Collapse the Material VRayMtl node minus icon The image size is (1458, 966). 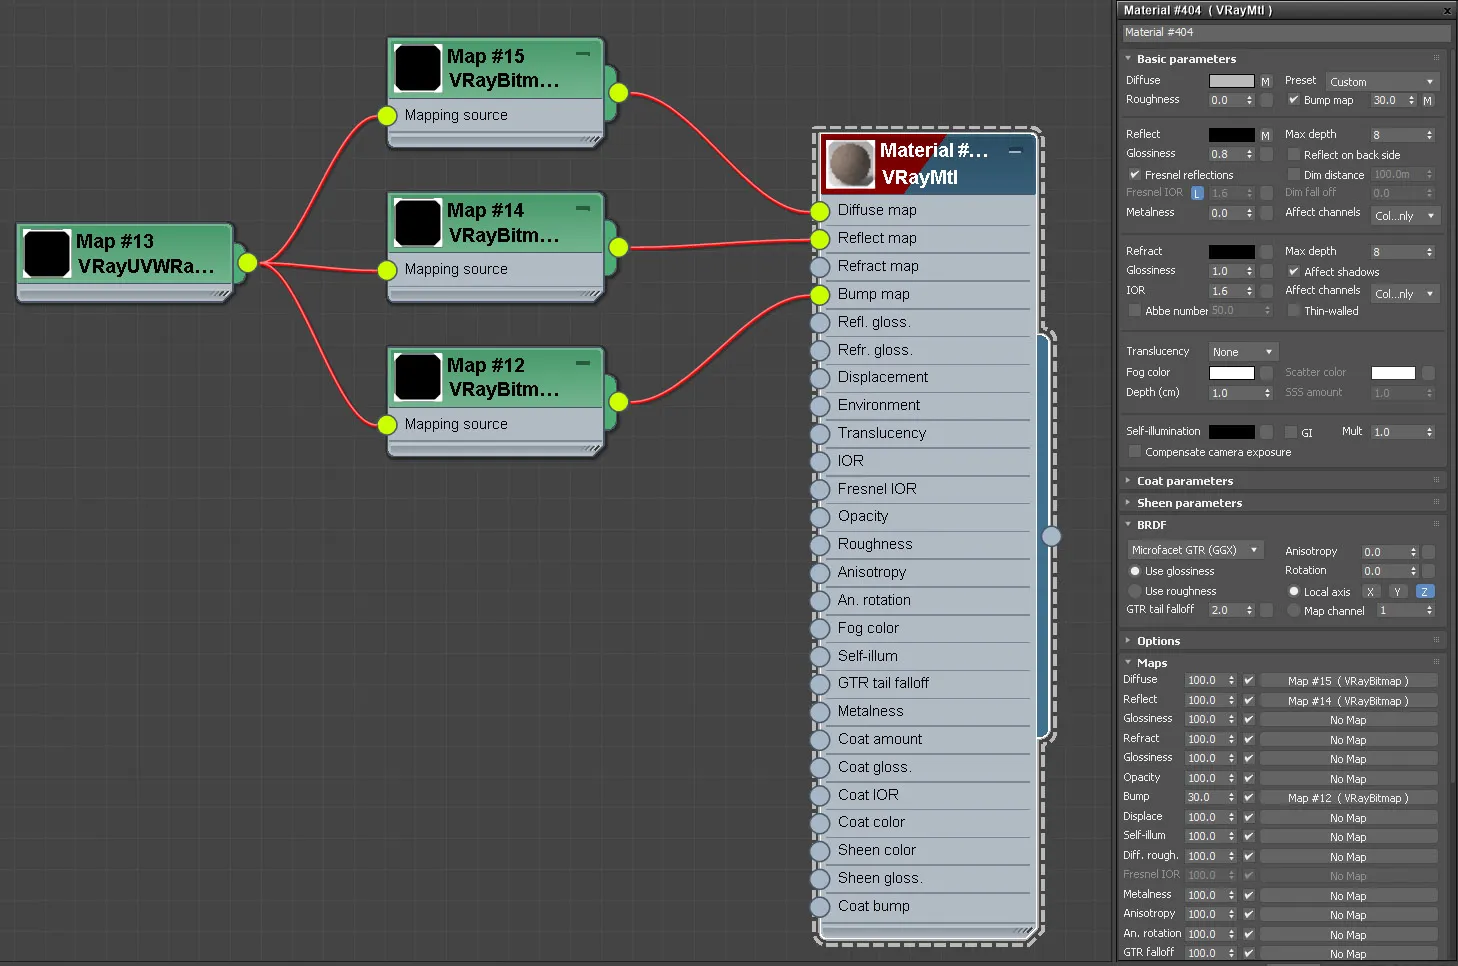[x=1015, y=151]
